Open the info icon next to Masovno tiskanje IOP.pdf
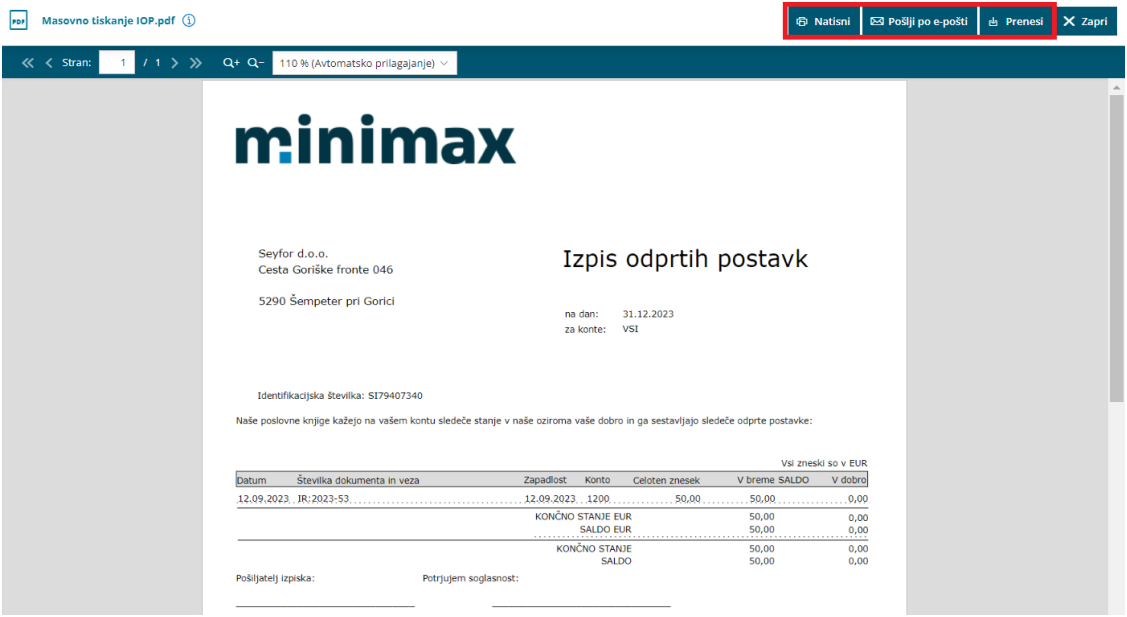The height and width of the screenshot is (617, 1127). 189,20
